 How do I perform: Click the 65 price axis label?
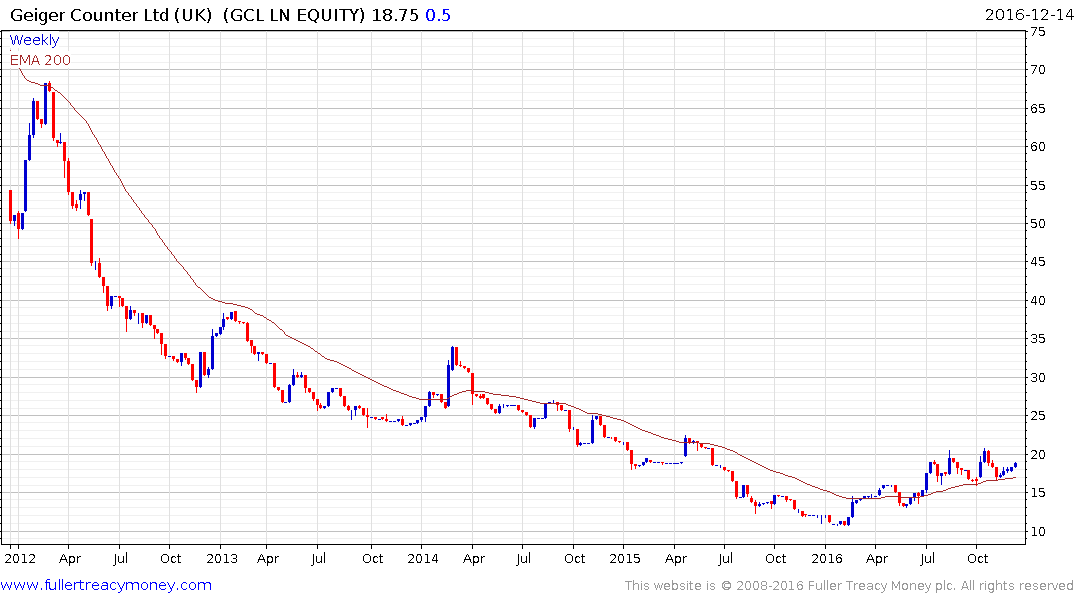click(1038, 108)
